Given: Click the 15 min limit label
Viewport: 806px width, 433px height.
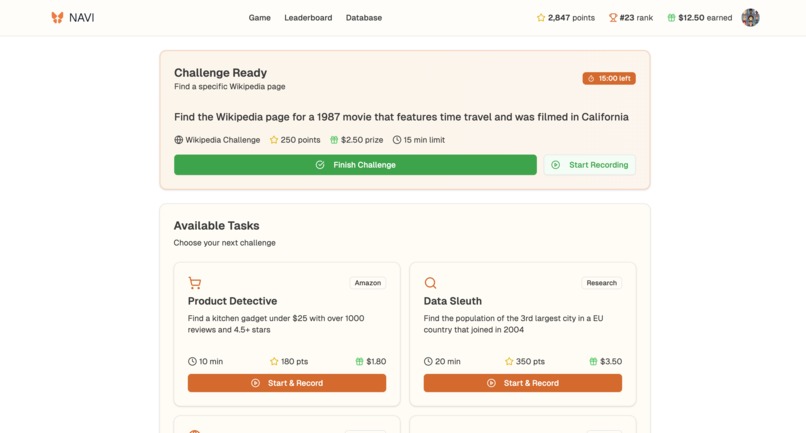Looking at the screenshot, I should click(x=424, y=140).
